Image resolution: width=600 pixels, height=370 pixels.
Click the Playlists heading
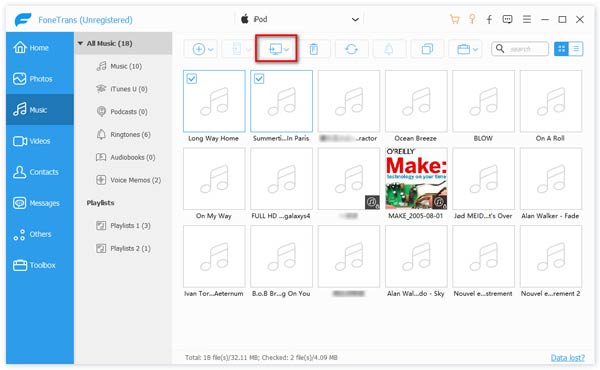tap(100, 203)
